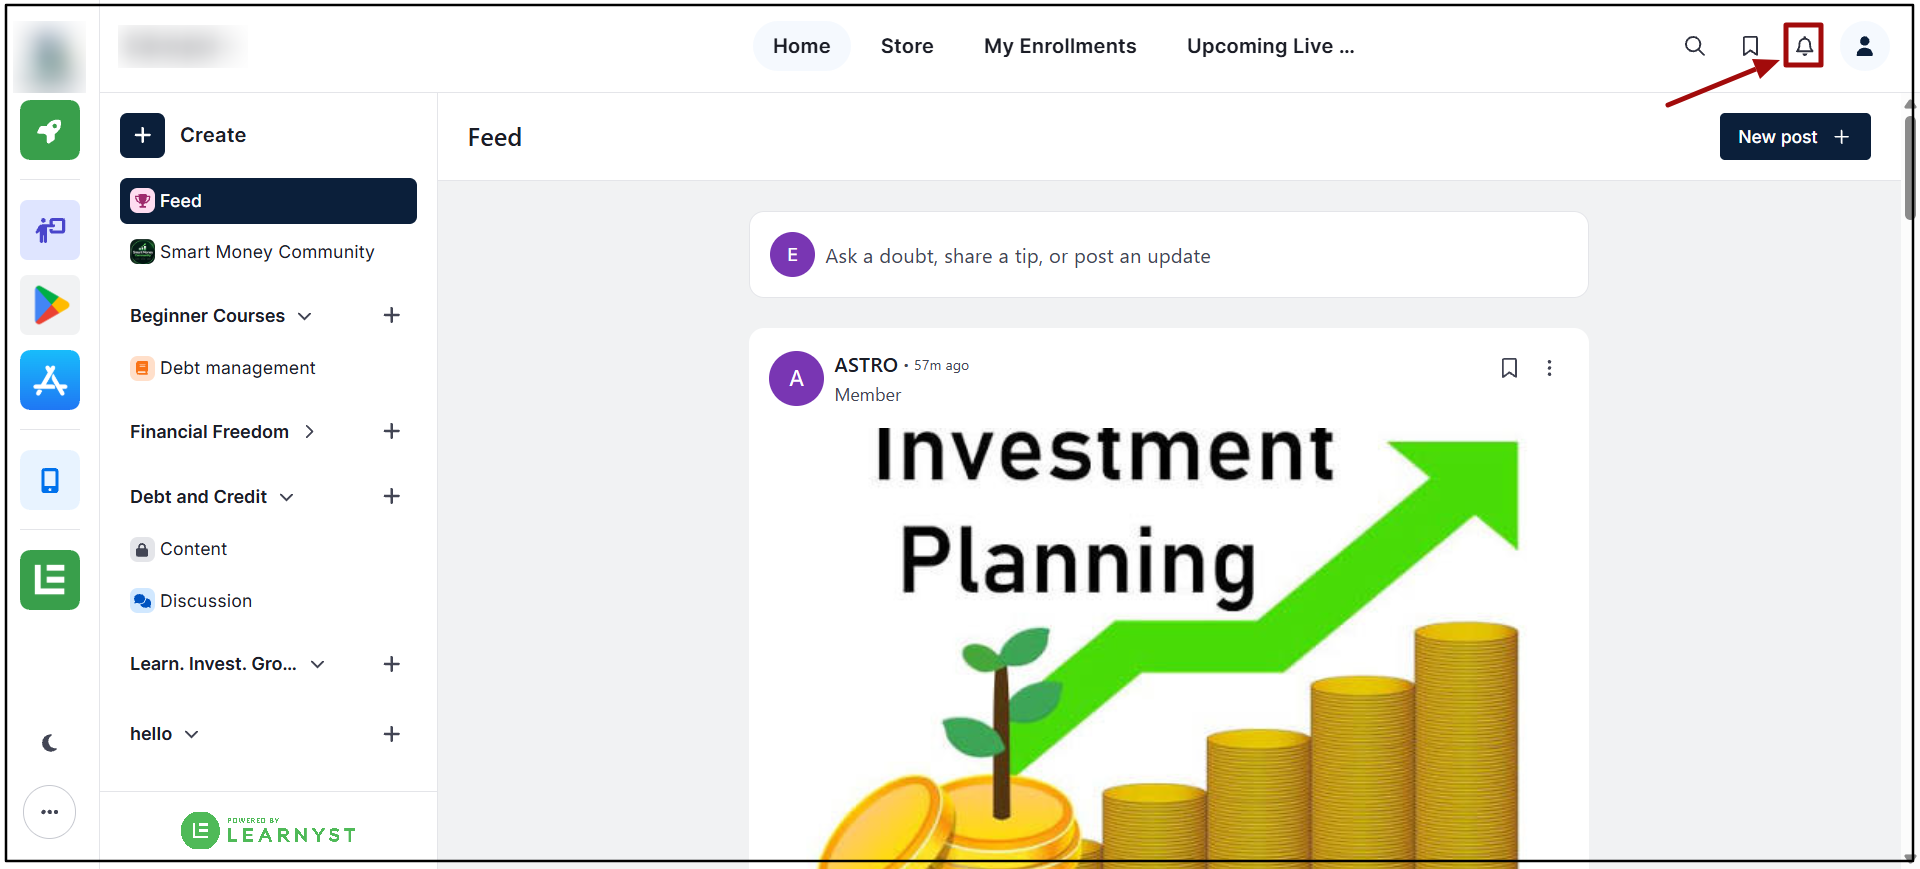The image size is (1920, 869).
Task: Open the search magnifier icon
Action: 1694,46
